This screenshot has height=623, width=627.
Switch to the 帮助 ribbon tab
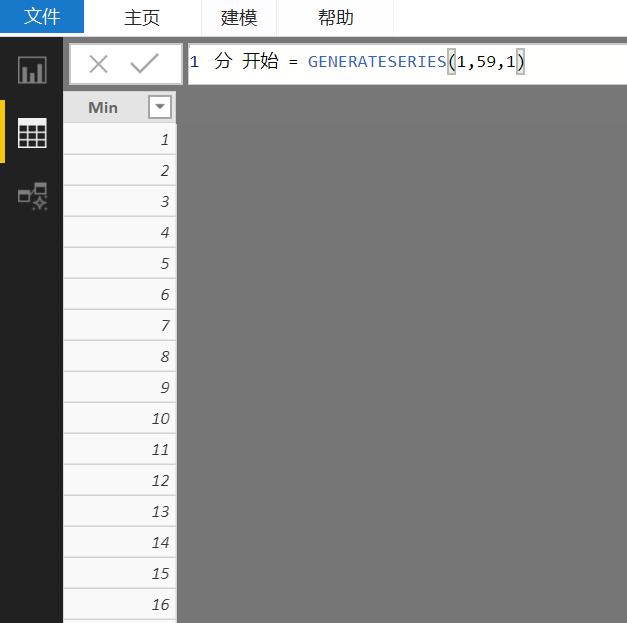pyautogui.click(x=335, y=18)
